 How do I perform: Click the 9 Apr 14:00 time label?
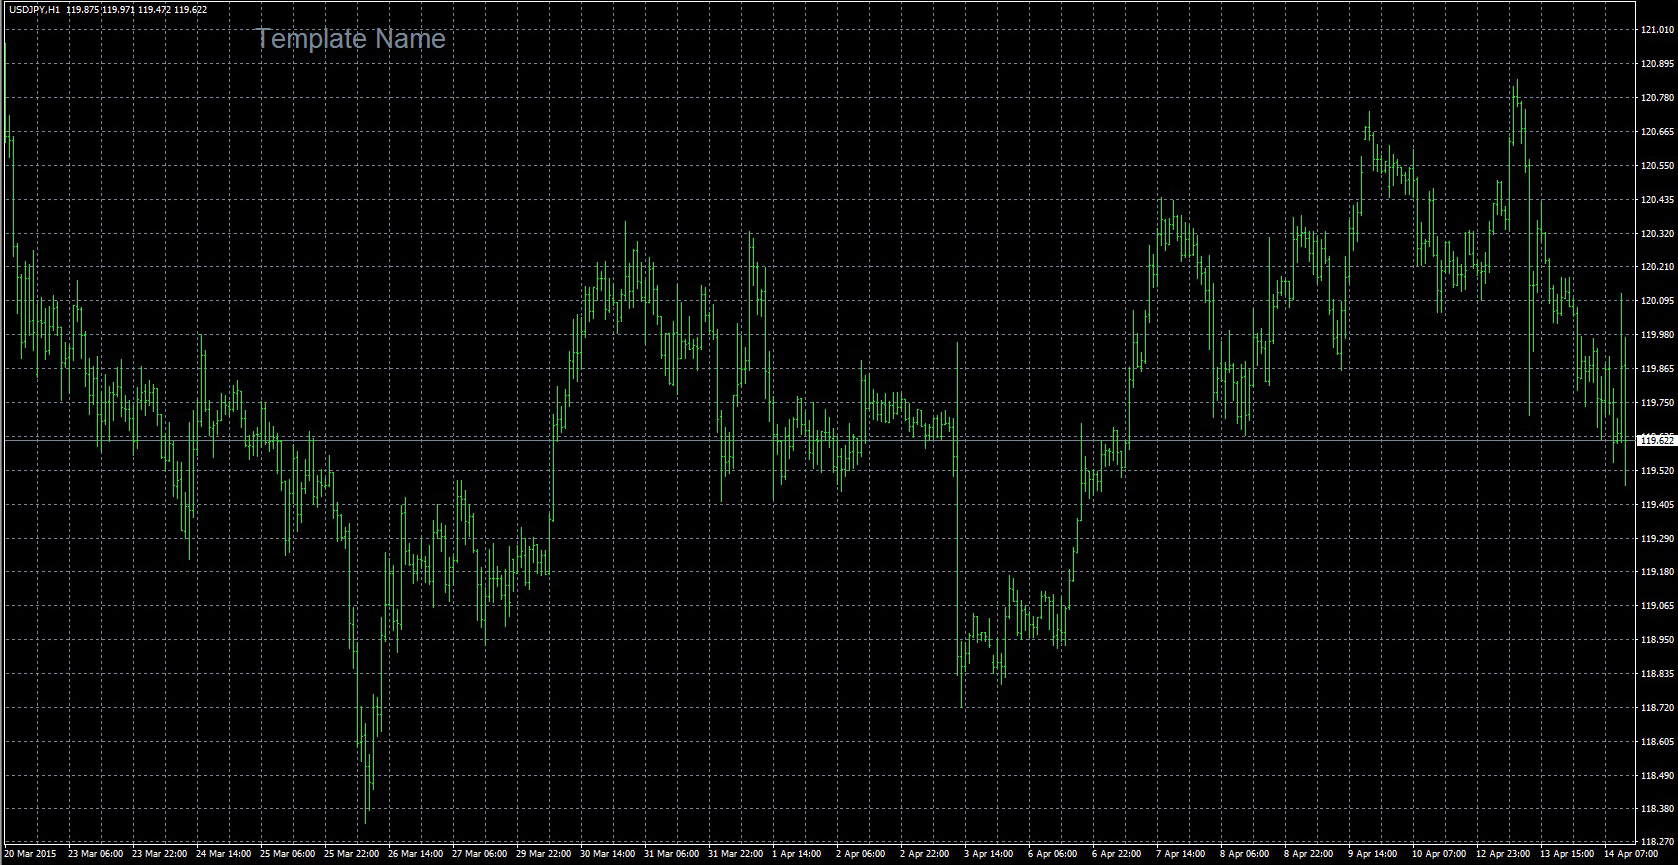(x=1373, y=855)
